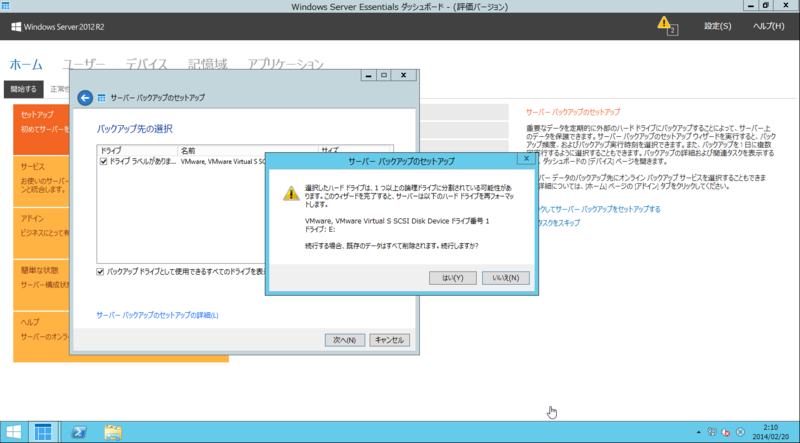Select the サービス category tile

pos(41,181)
